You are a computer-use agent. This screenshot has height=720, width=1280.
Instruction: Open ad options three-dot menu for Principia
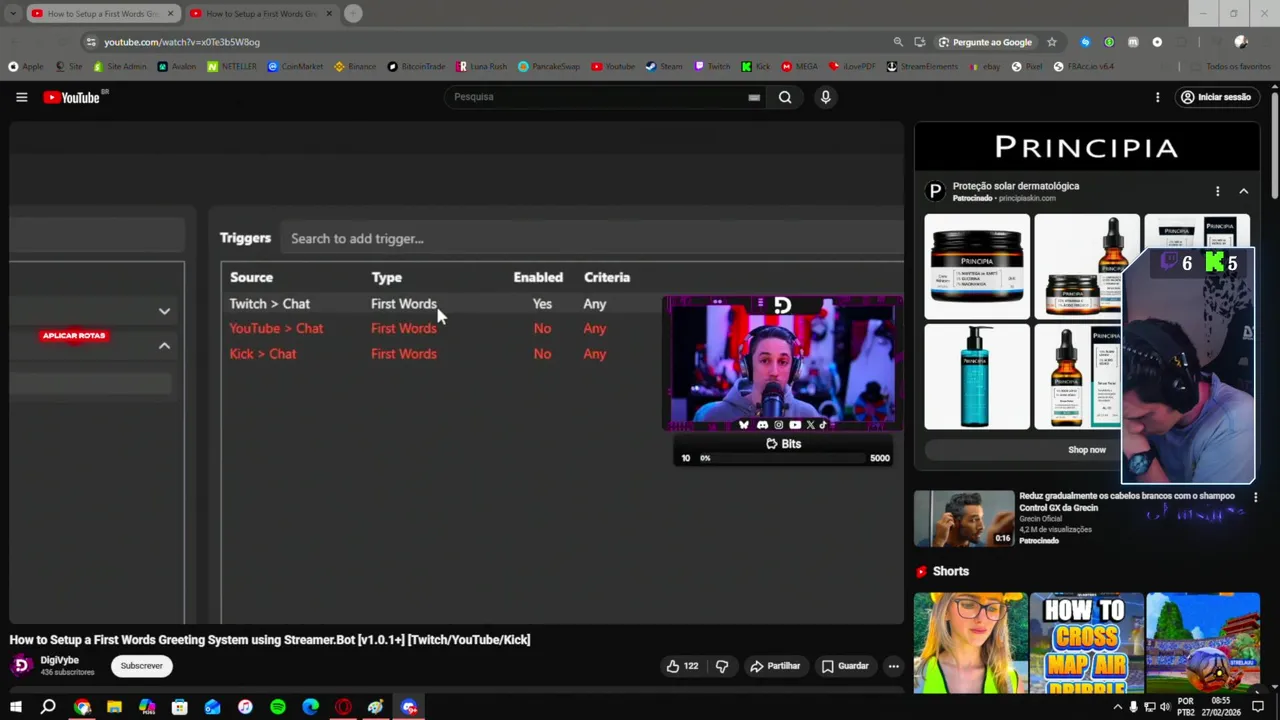point(1217,191)
